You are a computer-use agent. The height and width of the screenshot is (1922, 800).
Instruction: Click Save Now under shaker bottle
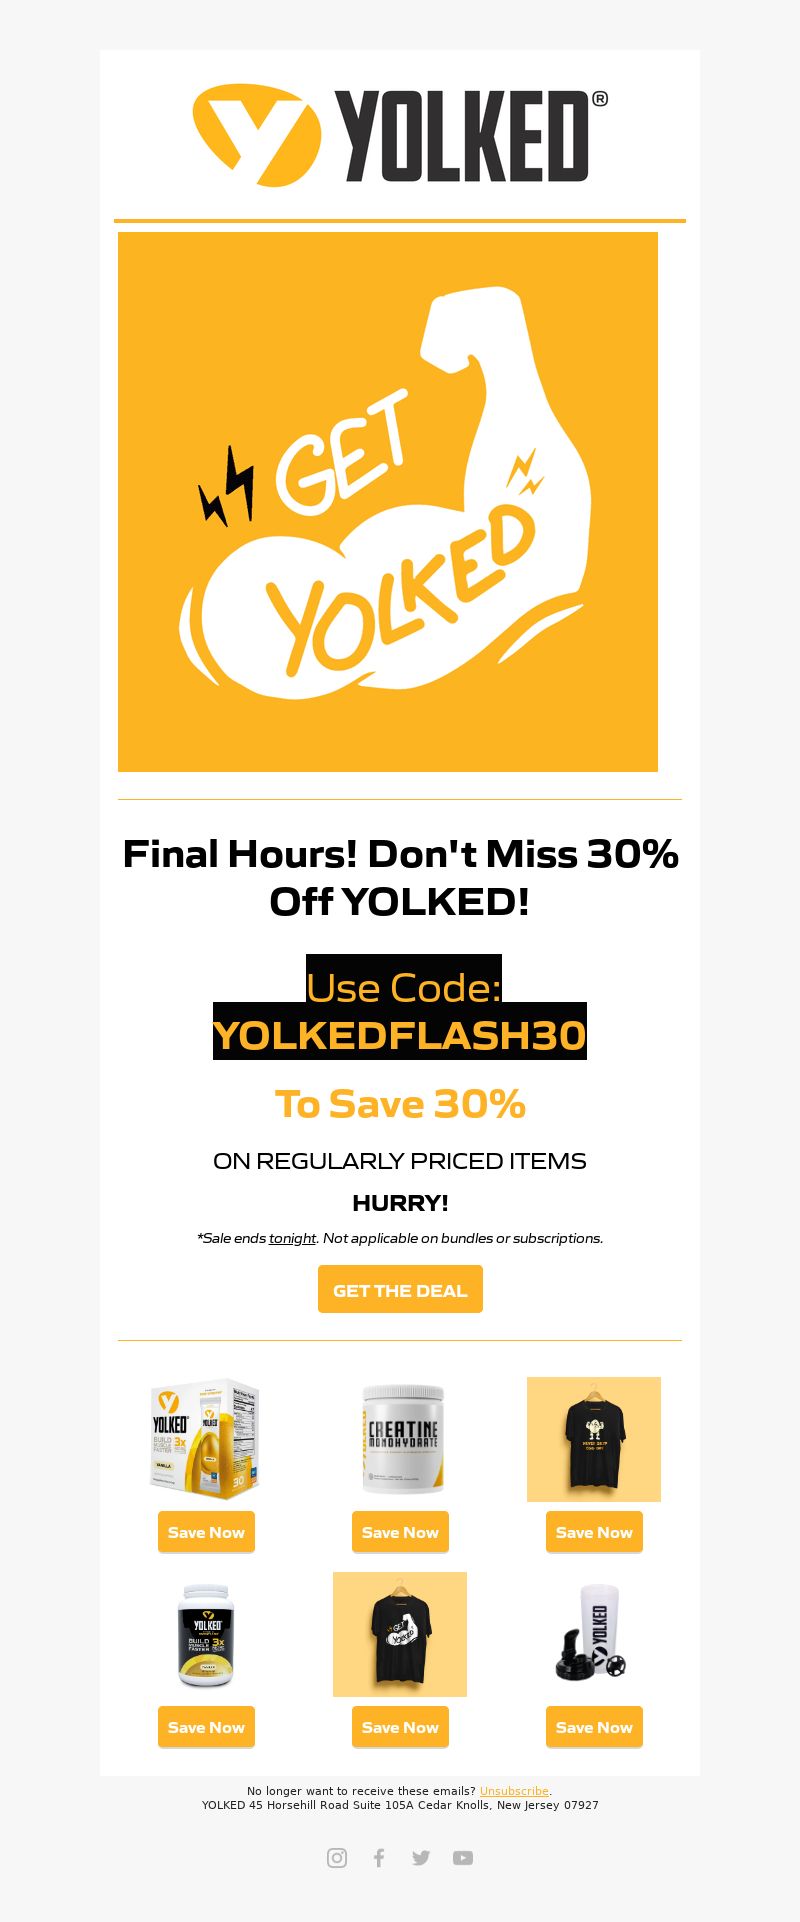594,1727
